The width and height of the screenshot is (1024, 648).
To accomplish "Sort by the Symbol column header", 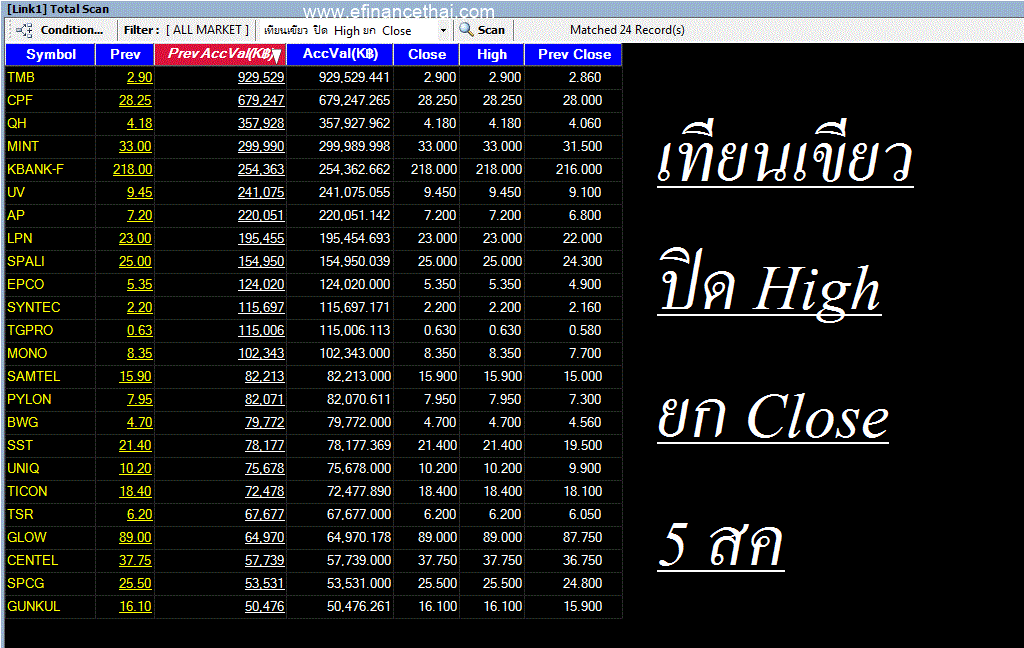I will (x=50, y=54).
